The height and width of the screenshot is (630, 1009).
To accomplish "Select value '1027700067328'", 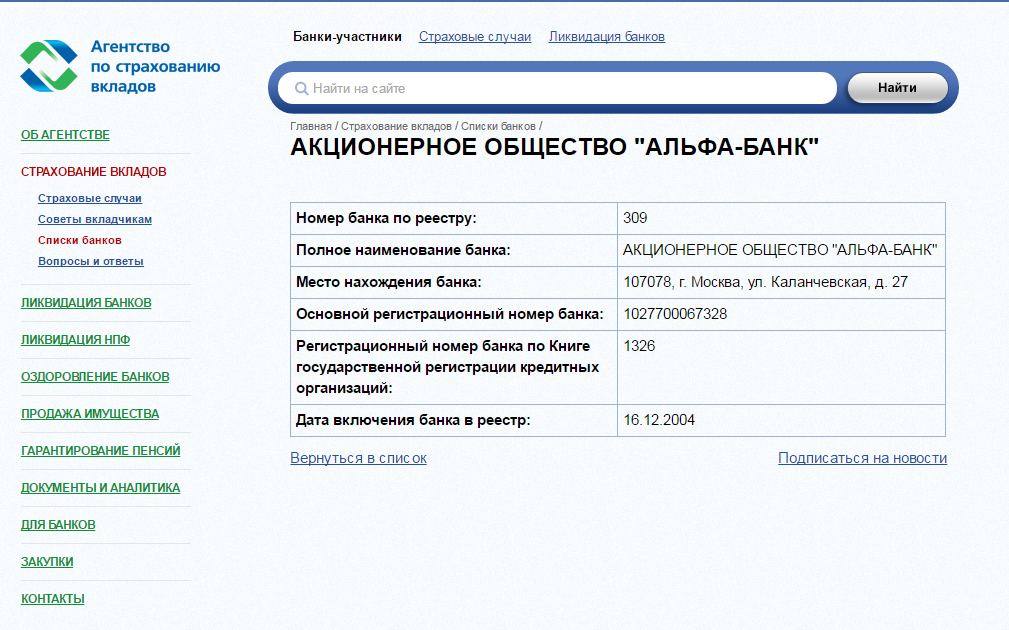I will pos(675,314).
